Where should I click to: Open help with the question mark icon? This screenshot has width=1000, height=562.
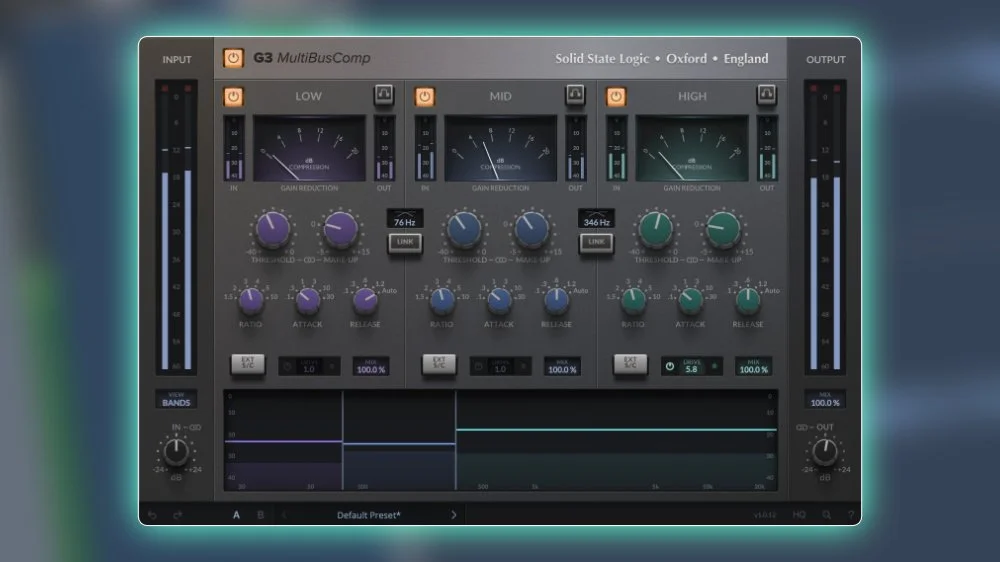click(851, 515)
